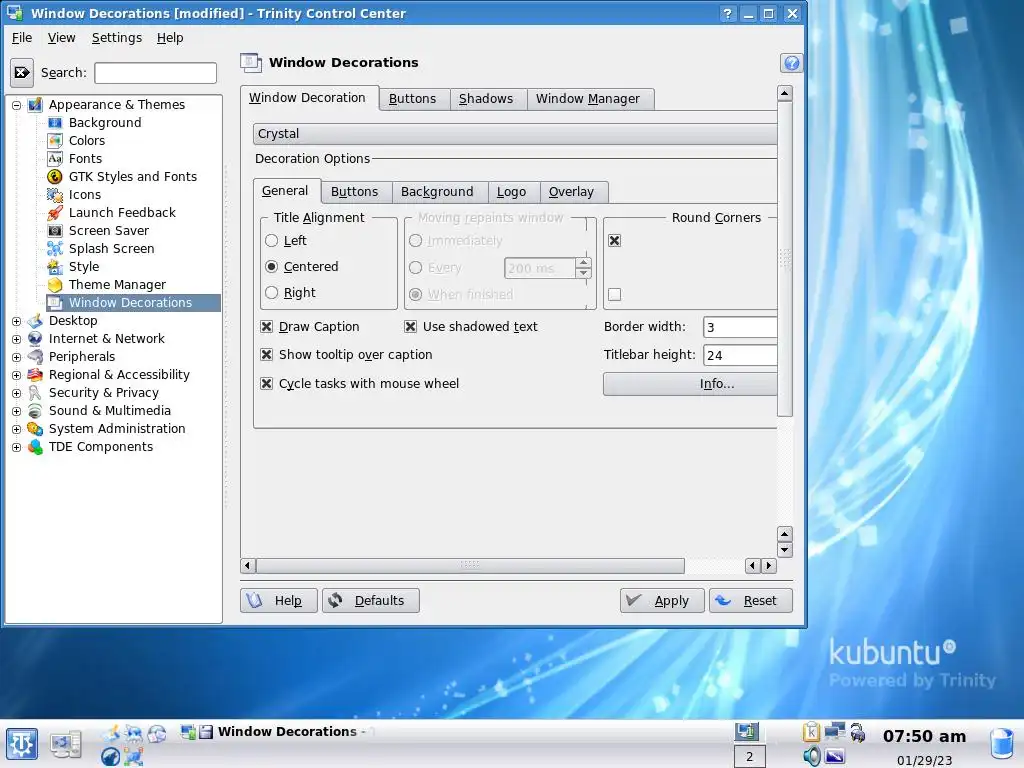Expand the Desktop category
The width and height of the screenshot is (1024, 768).
[x=16, y=321]
